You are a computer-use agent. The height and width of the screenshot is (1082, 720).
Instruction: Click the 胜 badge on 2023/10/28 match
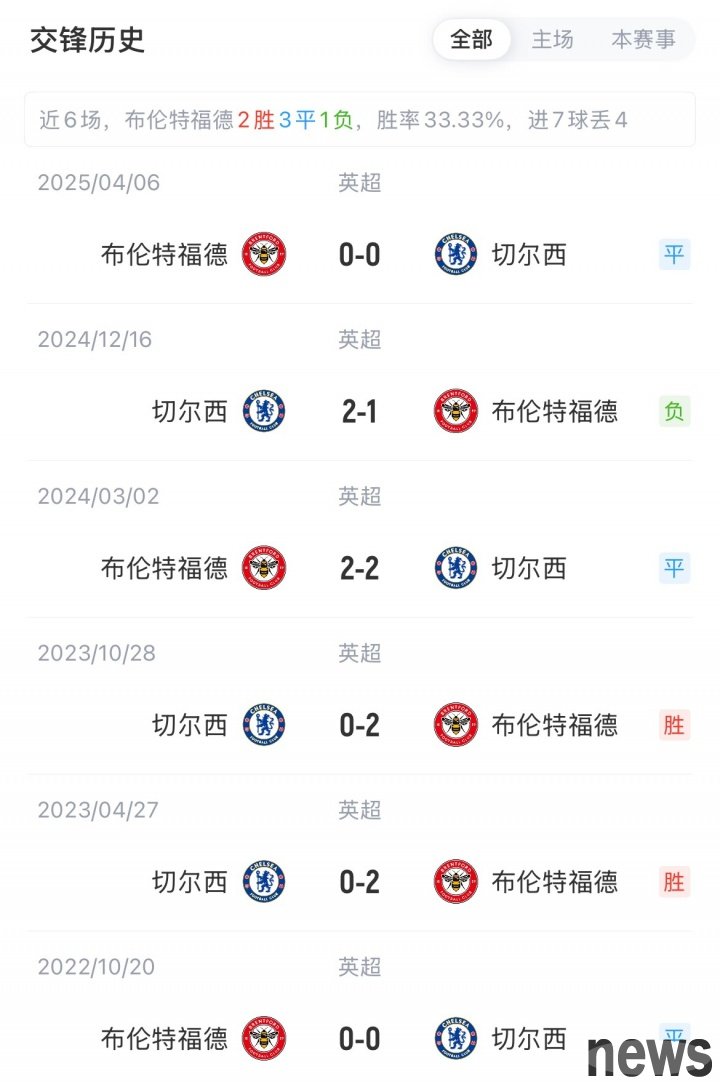point(674,725)
